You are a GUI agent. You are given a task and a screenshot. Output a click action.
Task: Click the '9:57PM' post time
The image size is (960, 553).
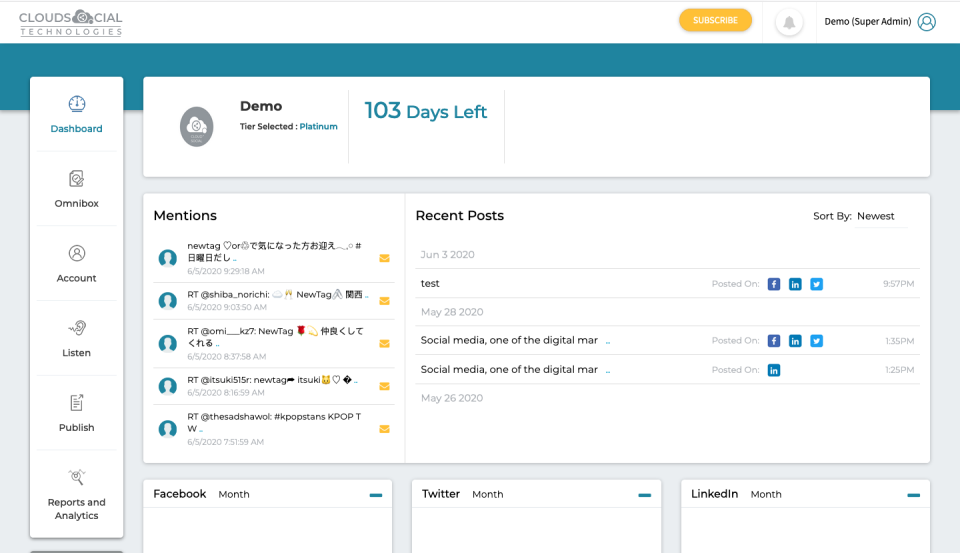pyautogui.click(x=898, y=284)
